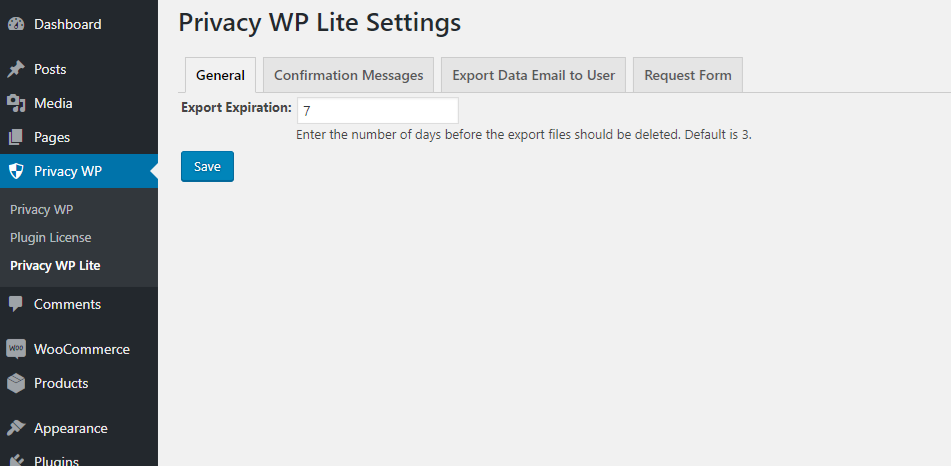
Task: Go to Media in the sidebar
Action: click(53, 103)
